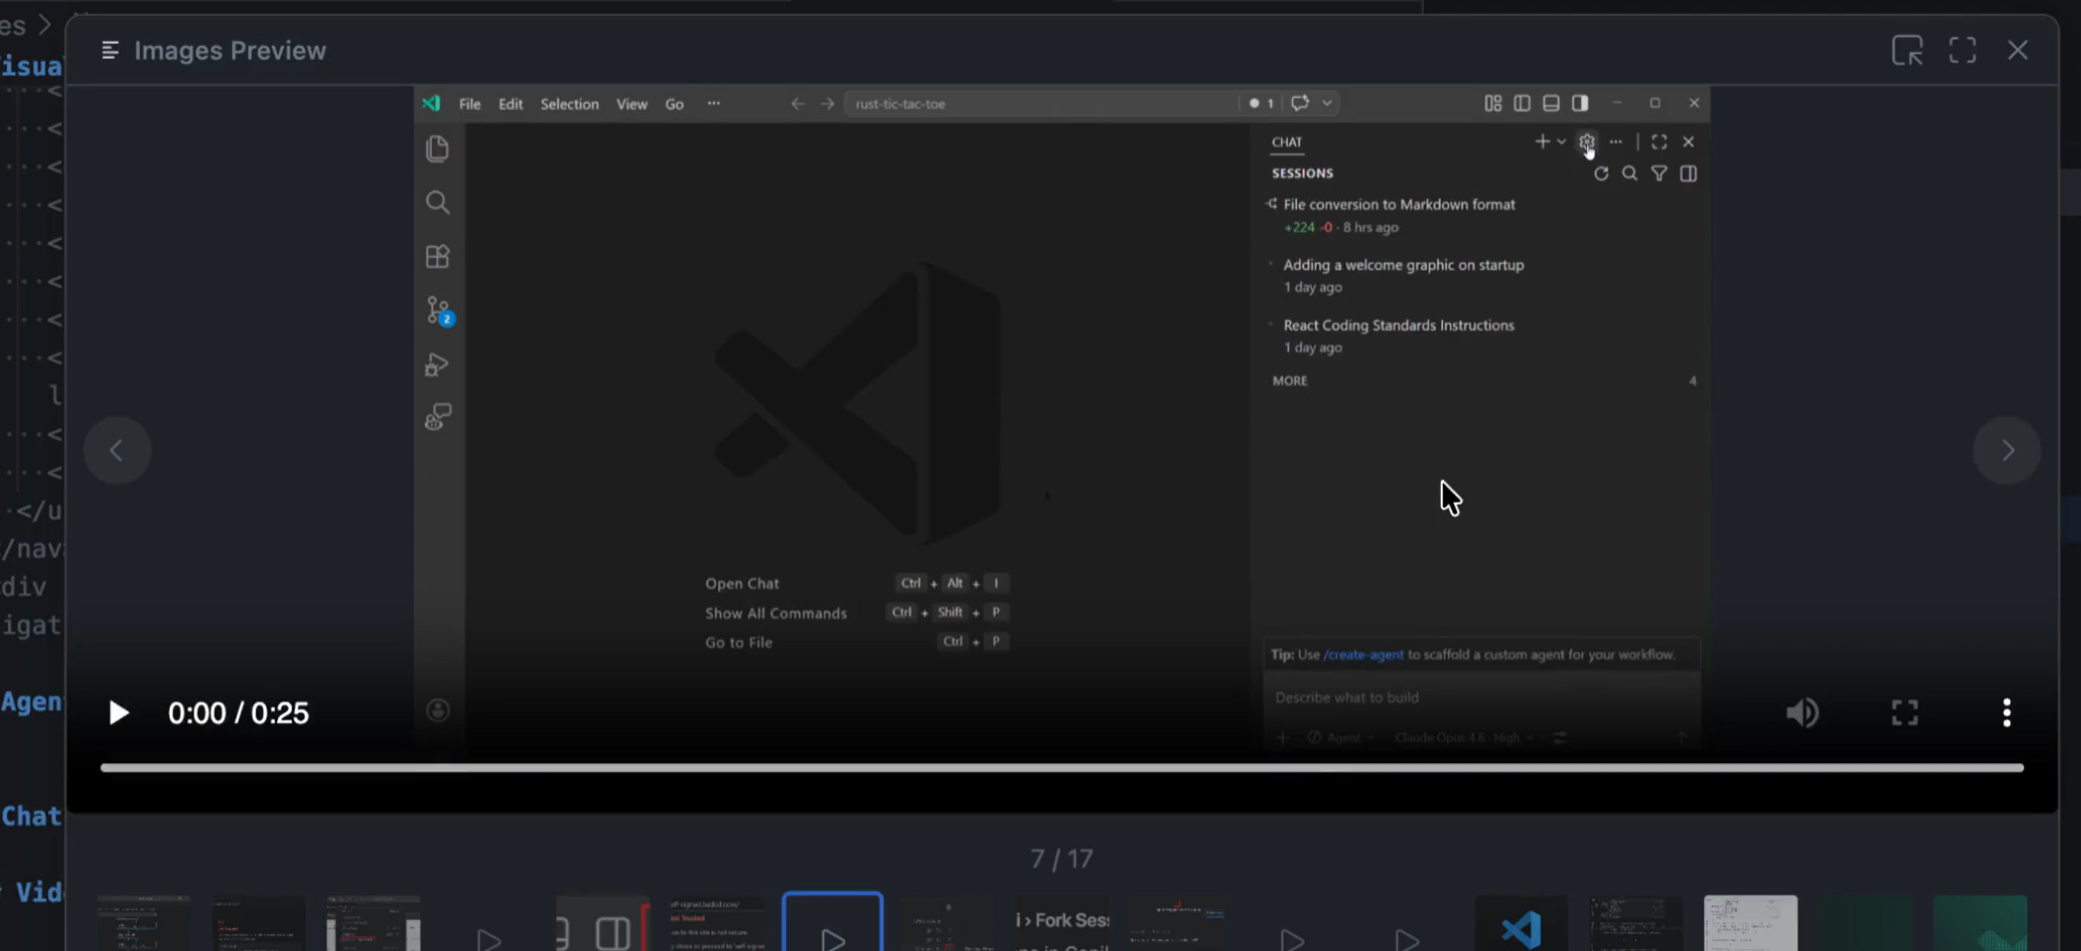The height and width of the screenshot is (951, 2081).
Task: Play the video in Images Preview
Action: pos(118,713)
